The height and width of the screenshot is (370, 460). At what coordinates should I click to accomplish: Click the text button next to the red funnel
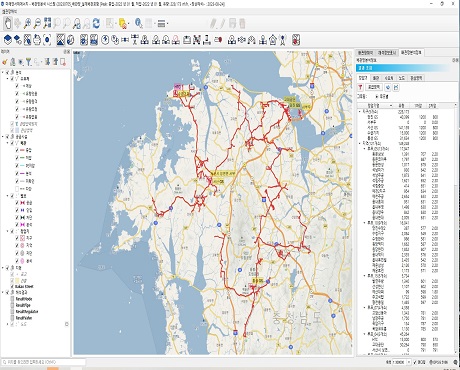point(374,87)
